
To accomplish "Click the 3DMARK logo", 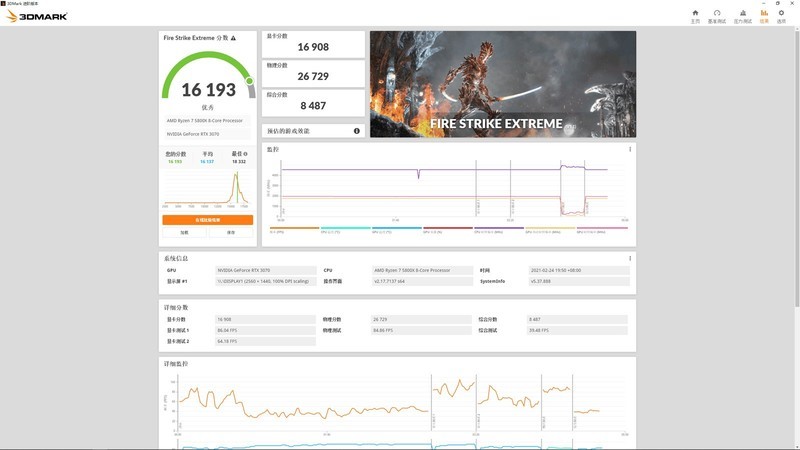I will click(x=37, y=16).
